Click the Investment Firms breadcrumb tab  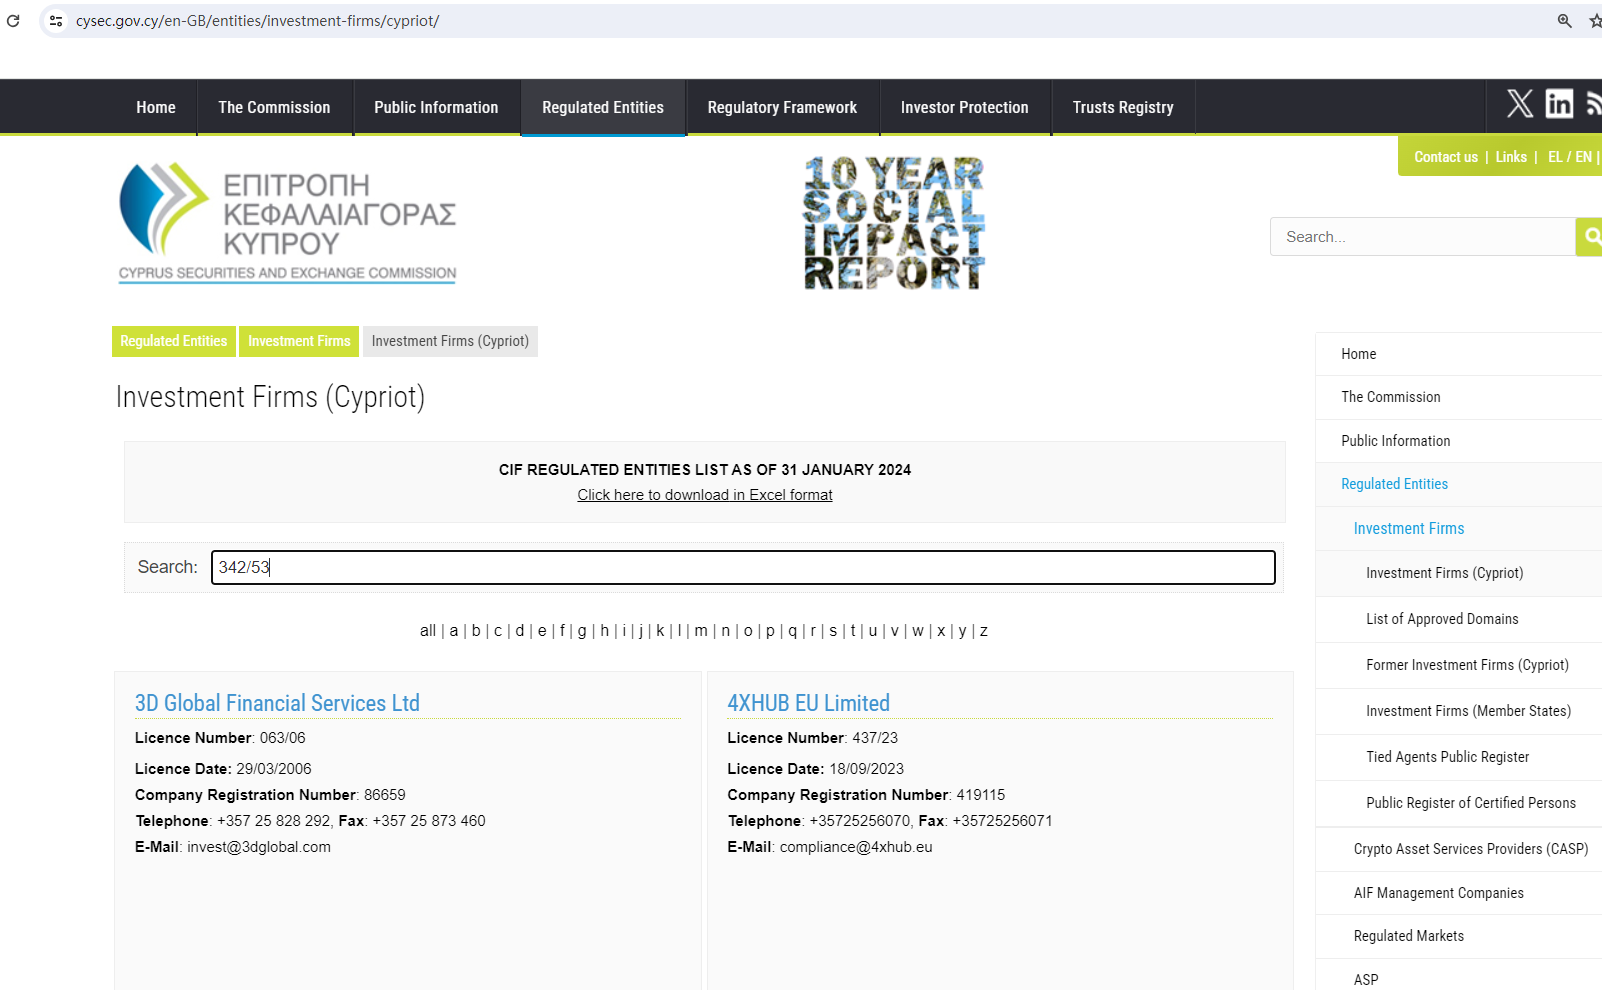(x=298, y=341)
